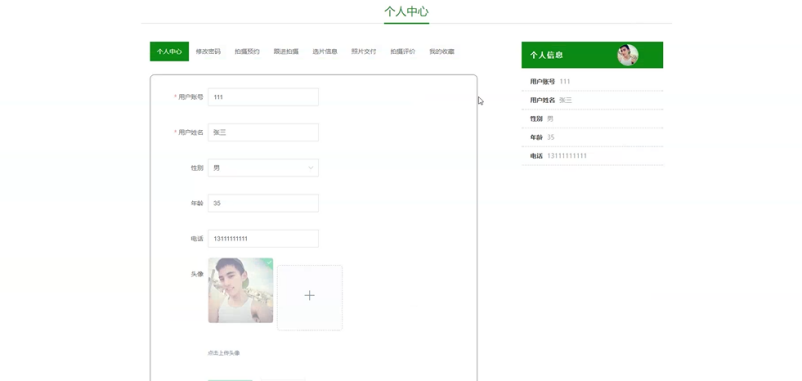
Task: Open the 个人中心 tab
Action: [169, 51]
